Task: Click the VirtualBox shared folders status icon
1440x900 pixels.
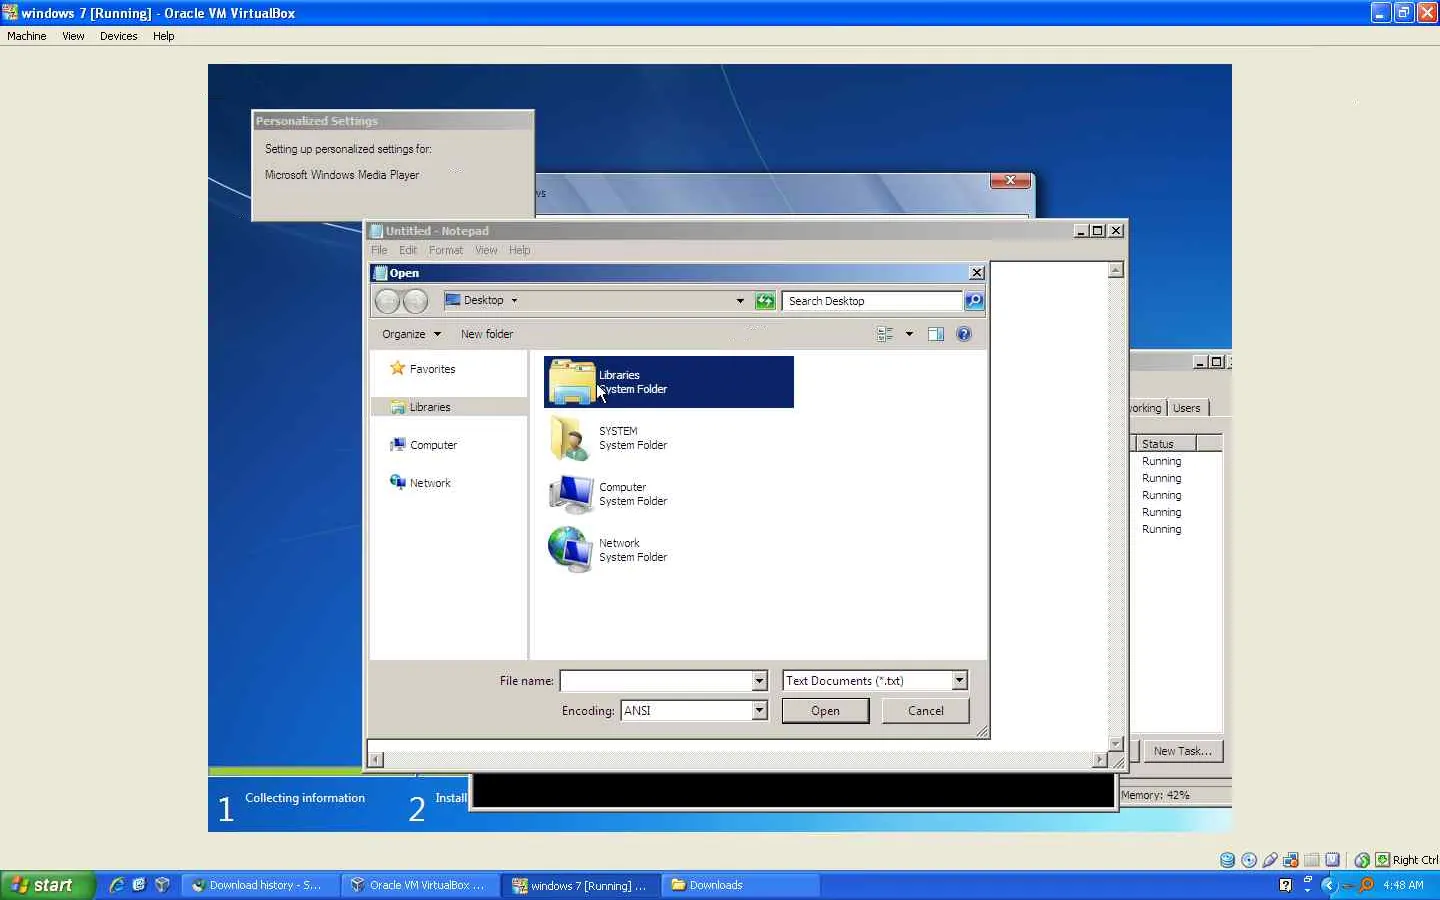Action: tap(1312, 860)
